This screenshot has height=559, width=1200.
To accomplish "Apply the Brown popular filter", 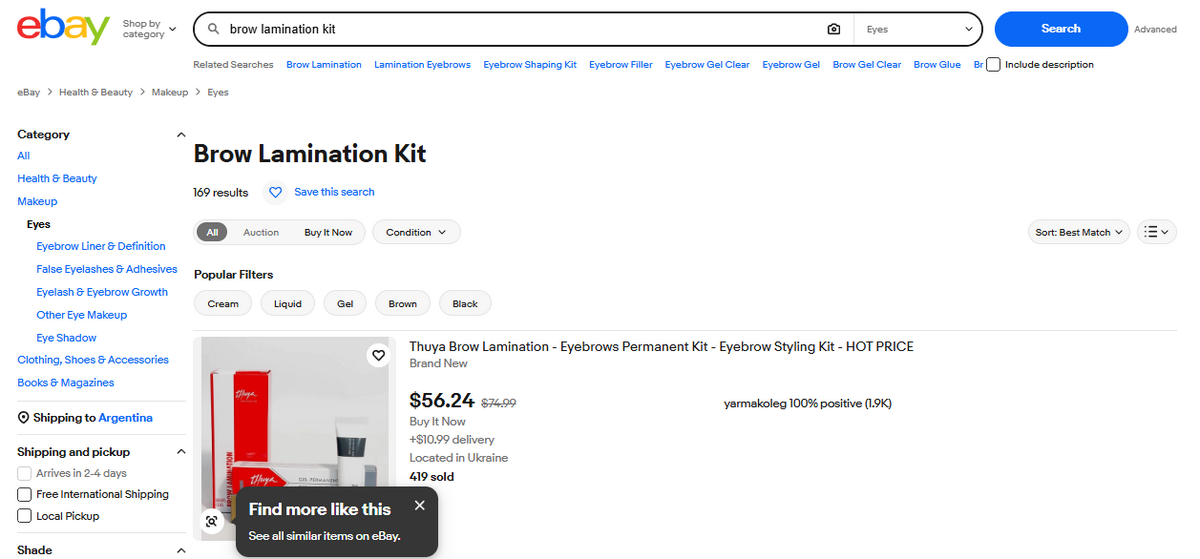I will 403,303.
